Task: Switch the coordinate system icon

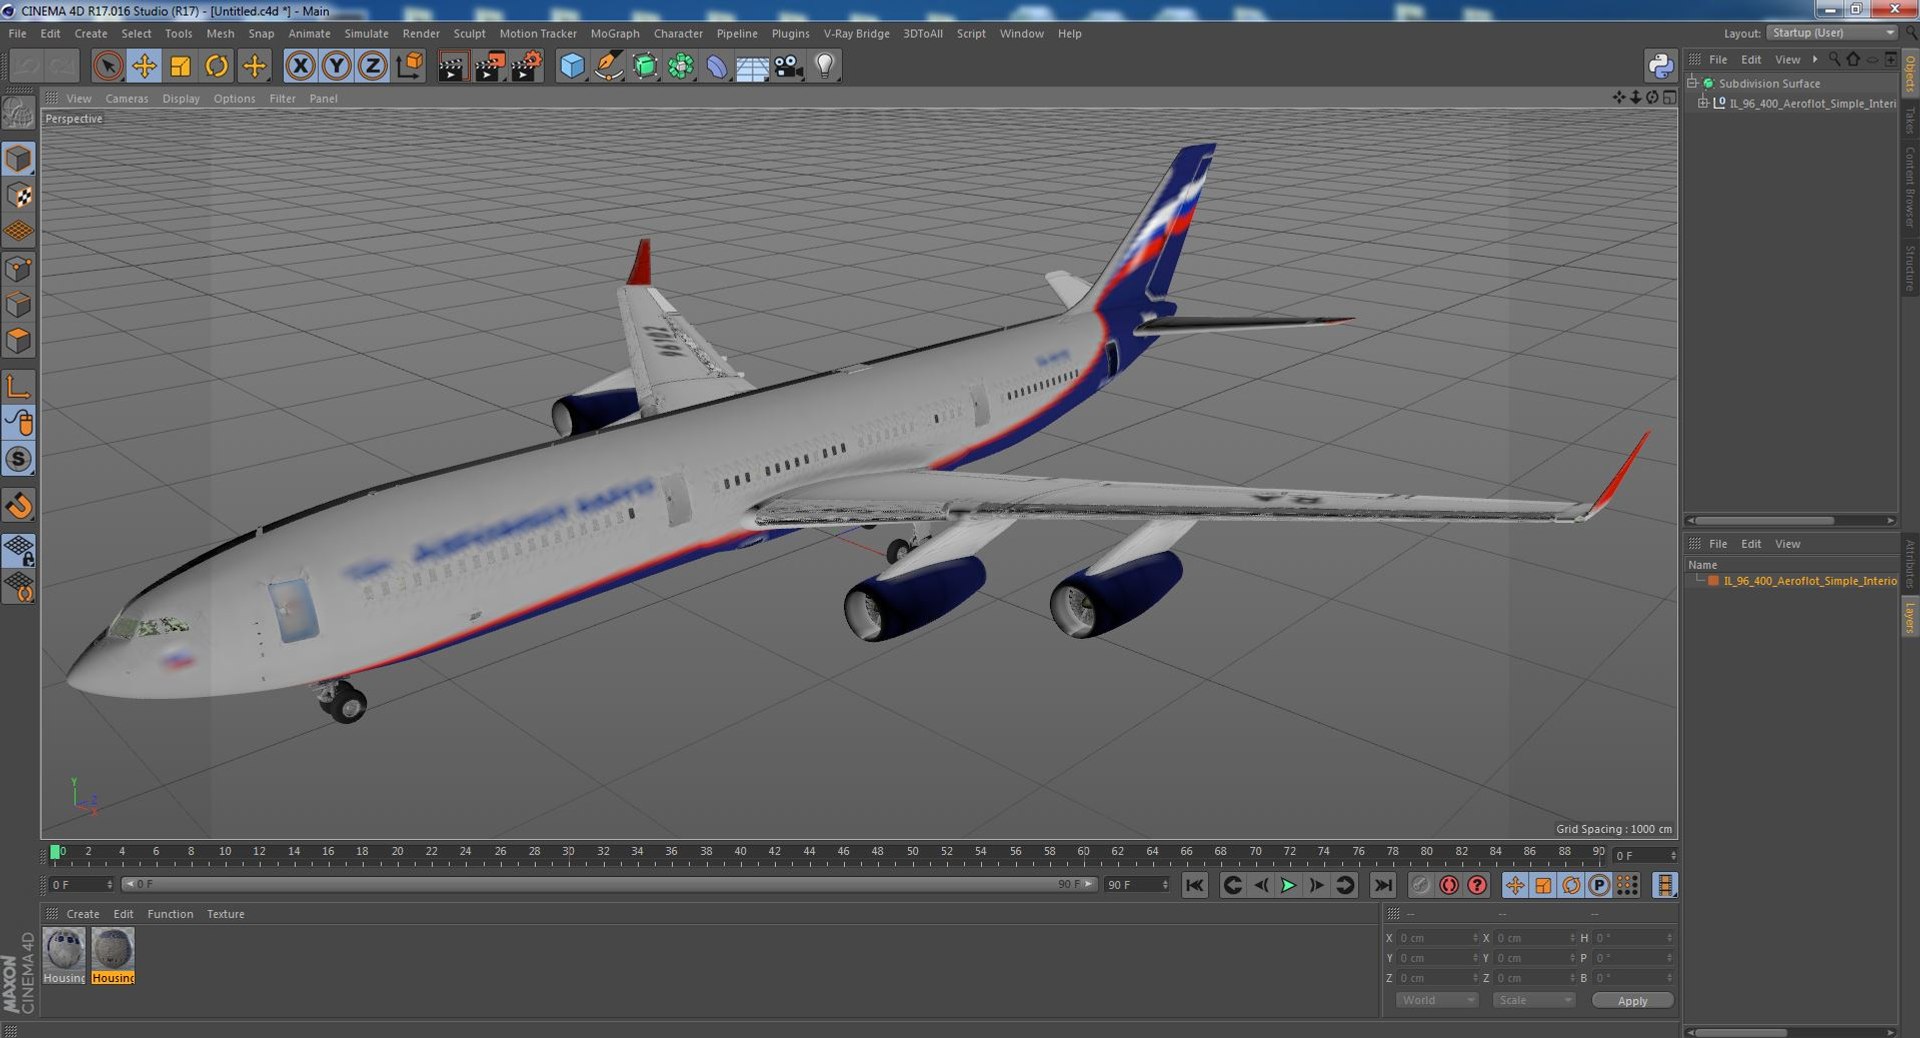Action: (410, 66)
